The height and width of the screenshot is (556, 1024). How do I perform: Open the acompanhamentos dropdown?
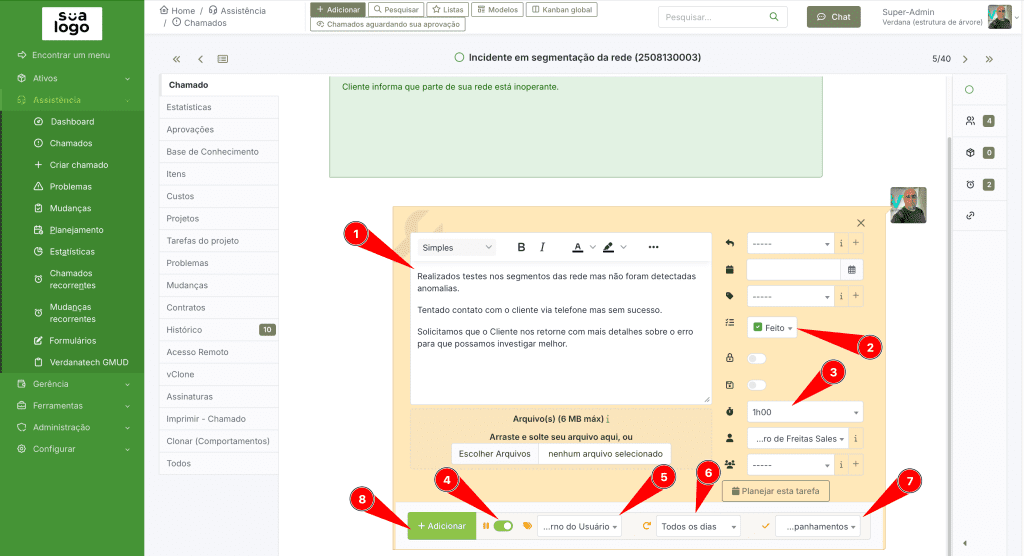click(x=818, y=526)
